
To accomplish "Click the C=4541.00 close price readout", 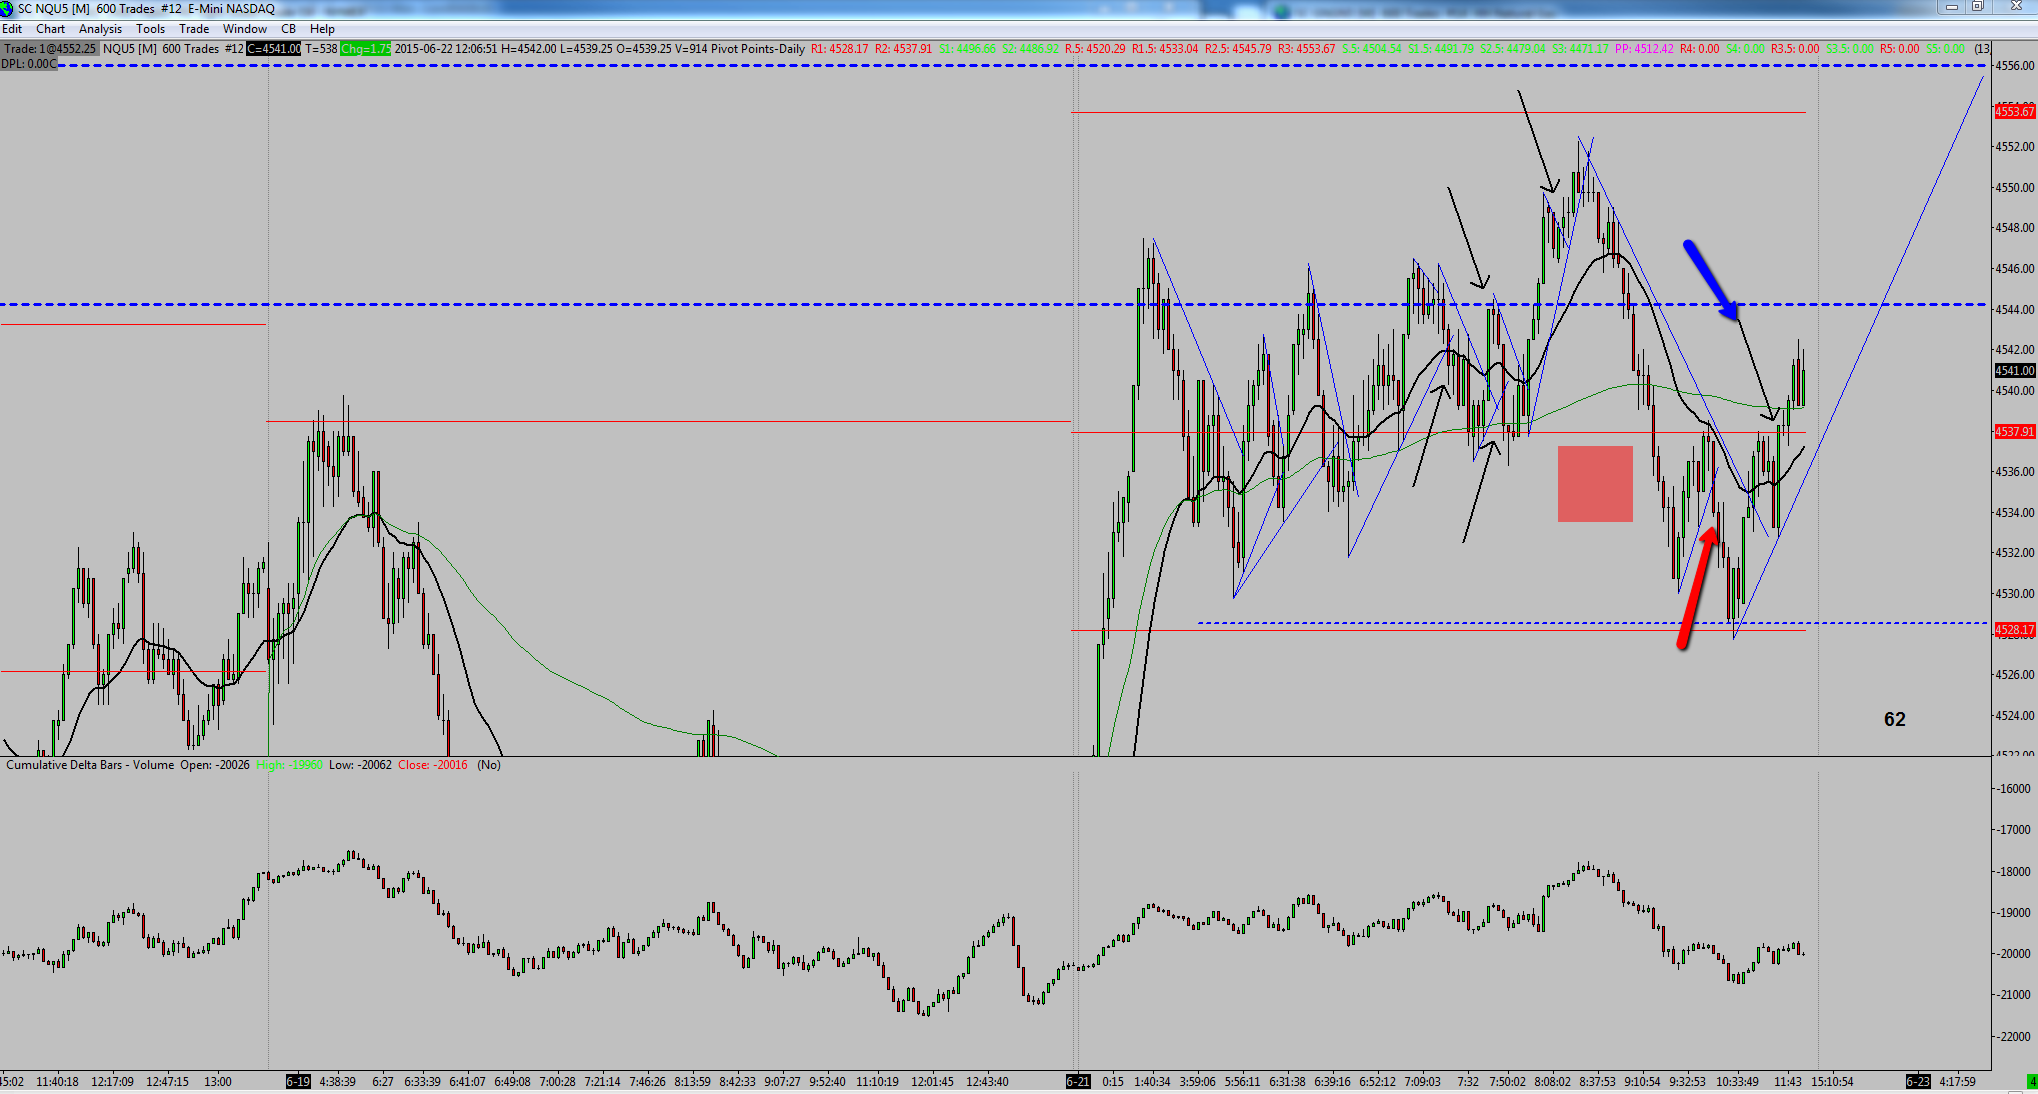I will [x=274, y=49].
